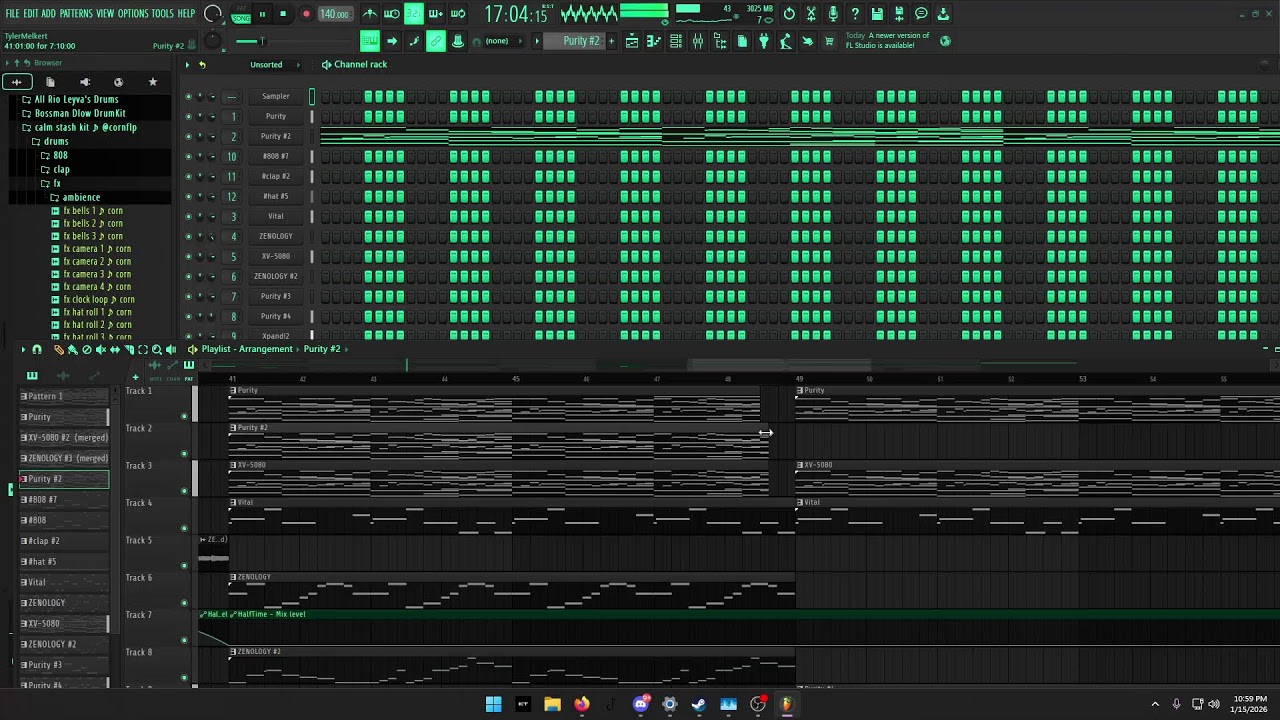Open the HELP menu
Image resolution: width=1280 pixels, height=720 pixels.
[x=187, y=14]
